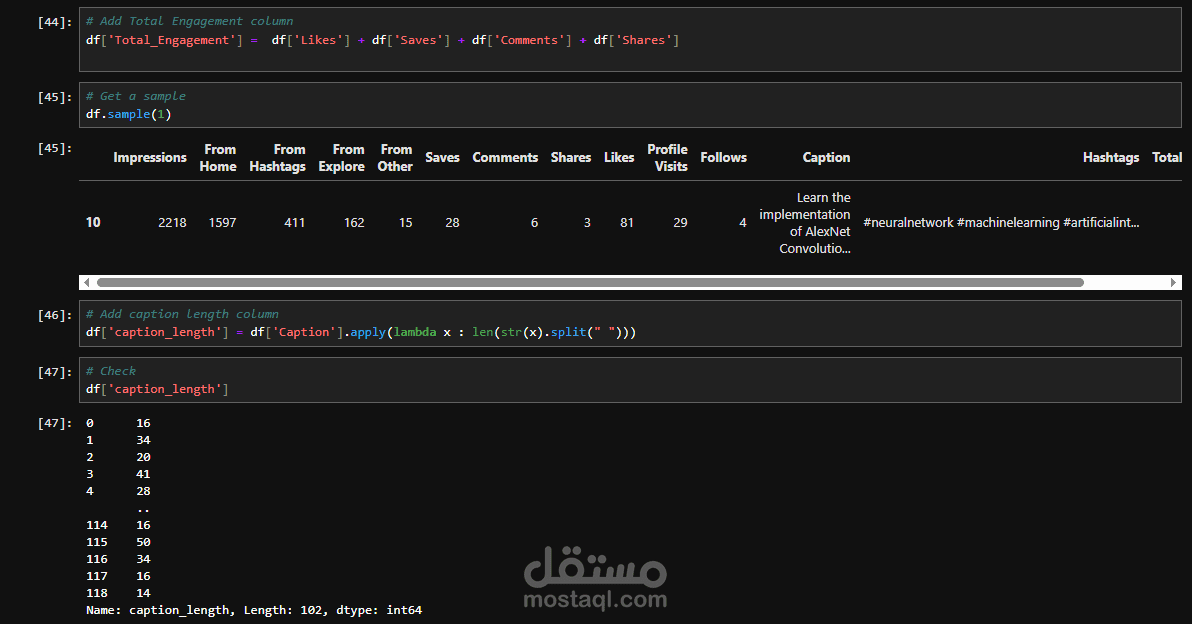This screenshot has width=1192, height=624.
Task: Click the Profile Visits column header
Action: coord(667,158)
